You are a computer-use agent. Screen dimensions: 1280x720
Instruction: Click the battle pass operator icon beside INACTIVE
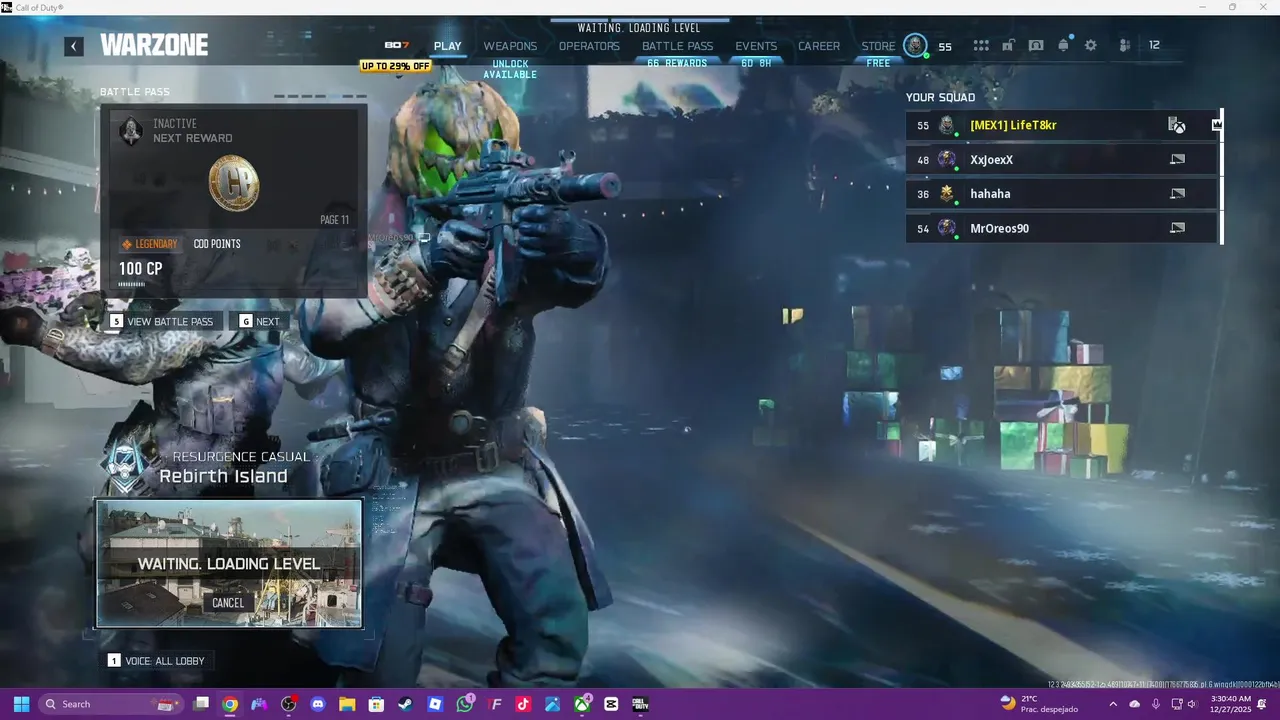pos(131,131)
